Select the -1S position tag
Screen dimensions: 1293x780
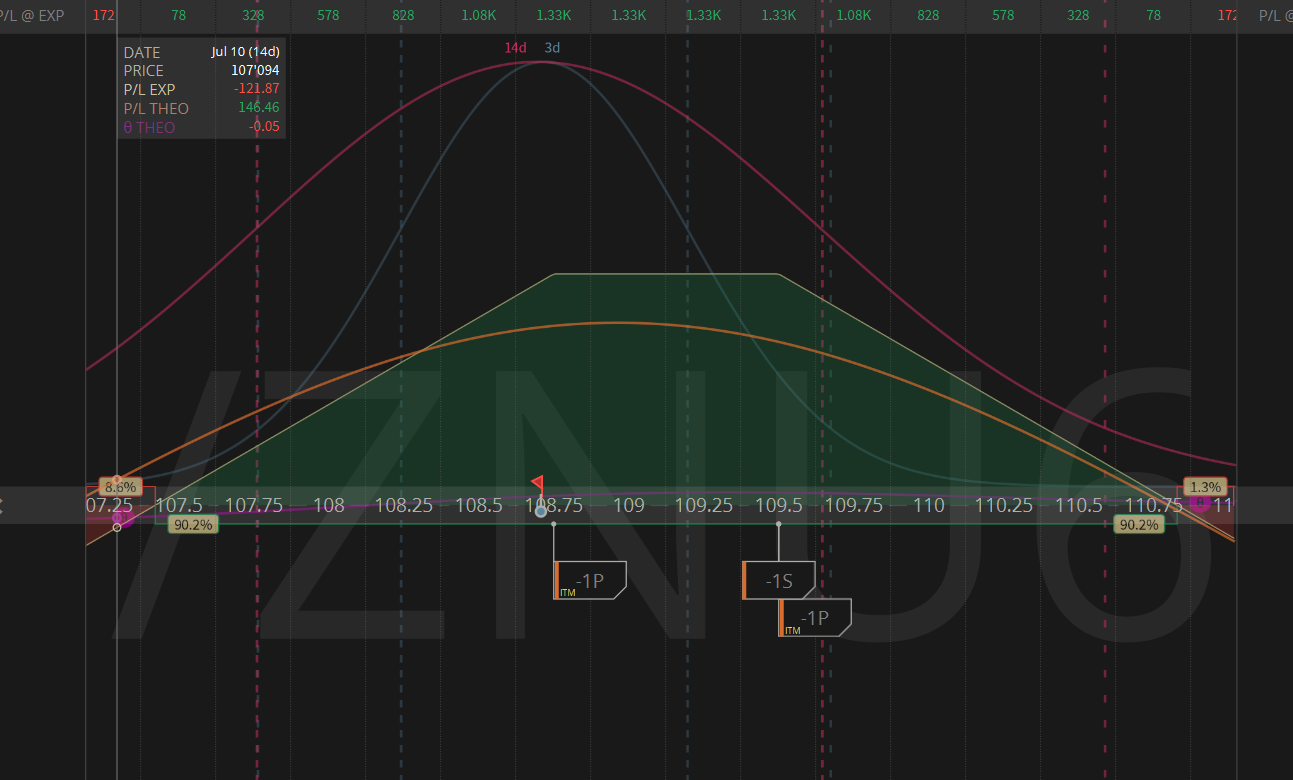[x=778, y=580]
